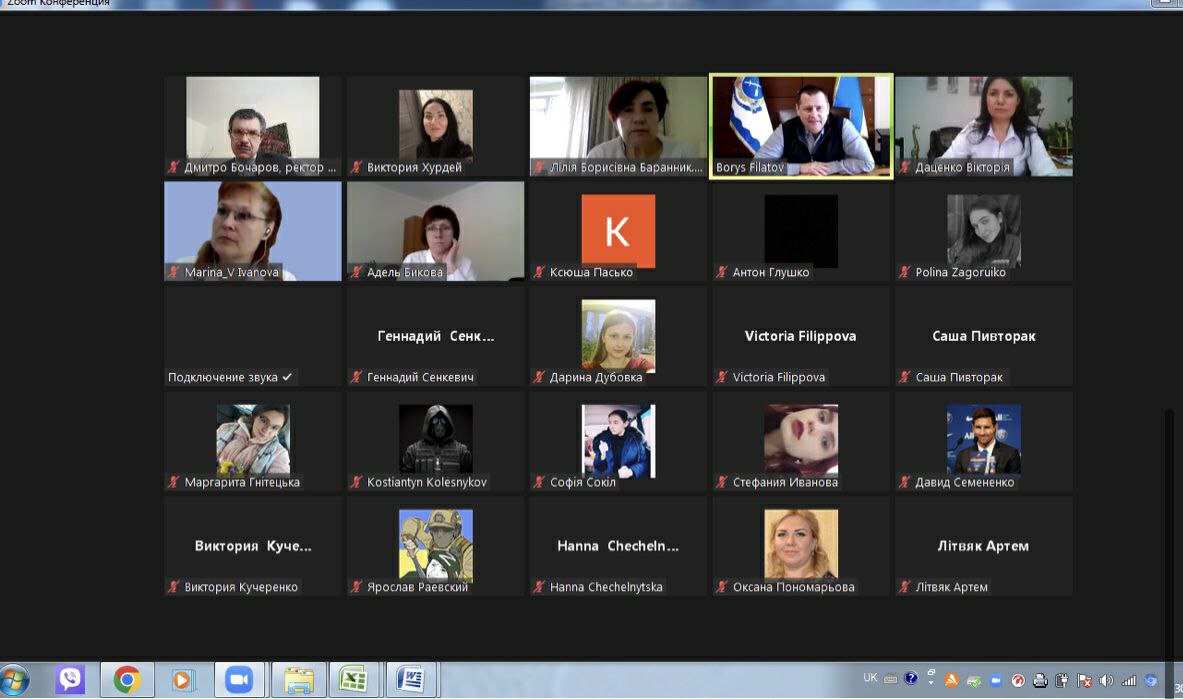
Task: Click the red round tray icon
Action: [1018, 681]
